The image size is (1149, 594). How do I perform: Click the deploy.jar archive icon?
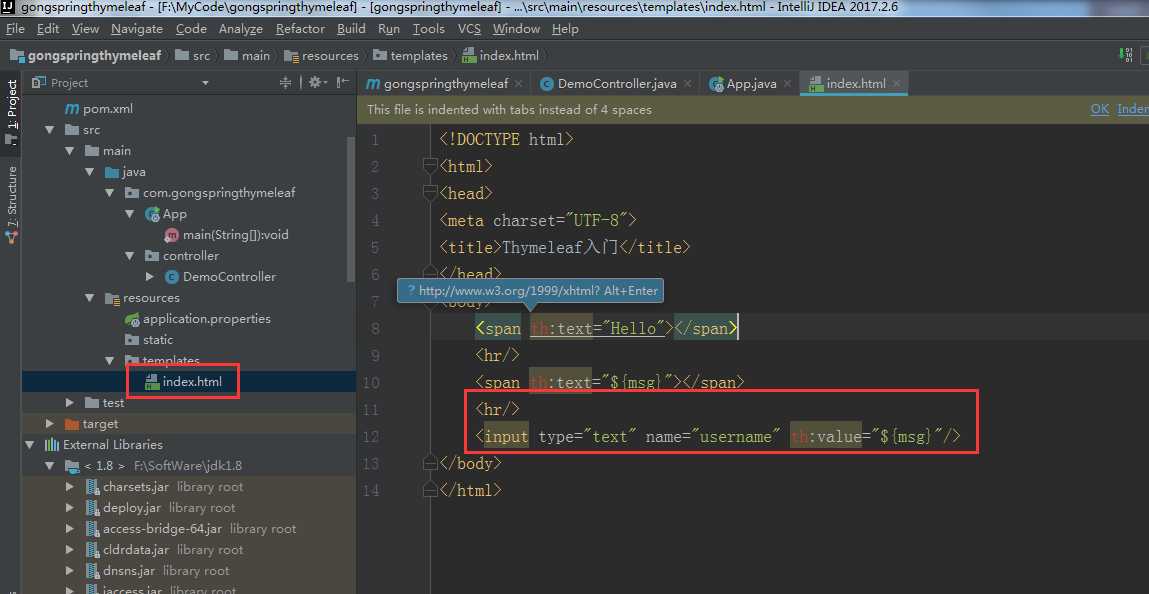(92, 508)
